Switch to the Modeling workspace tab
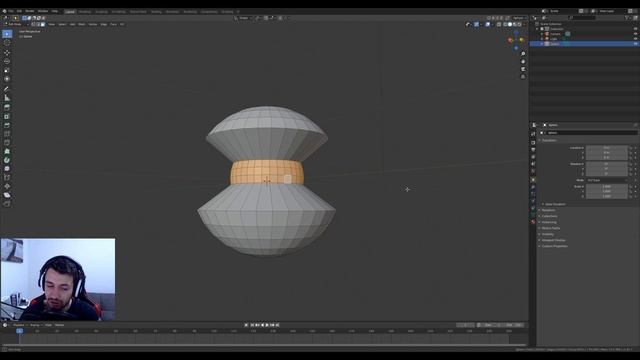The image size is (640, 360). (x=84, y=12)
